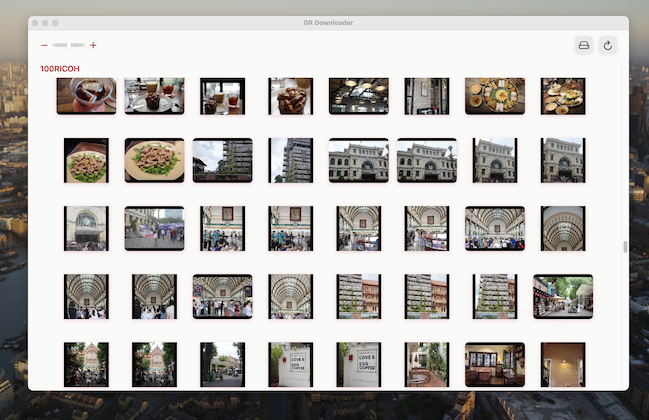649x420 pixels.
Task: Select the round tray of dishes photo
Action: coord(494,96)
